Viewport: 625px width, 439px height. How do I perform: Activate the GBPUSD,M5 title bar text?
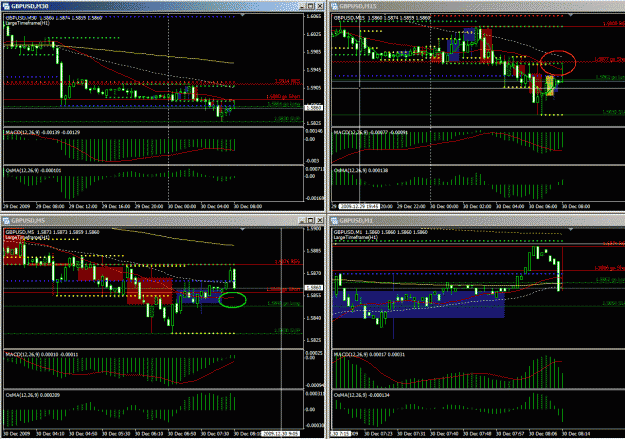coord(28,220)
